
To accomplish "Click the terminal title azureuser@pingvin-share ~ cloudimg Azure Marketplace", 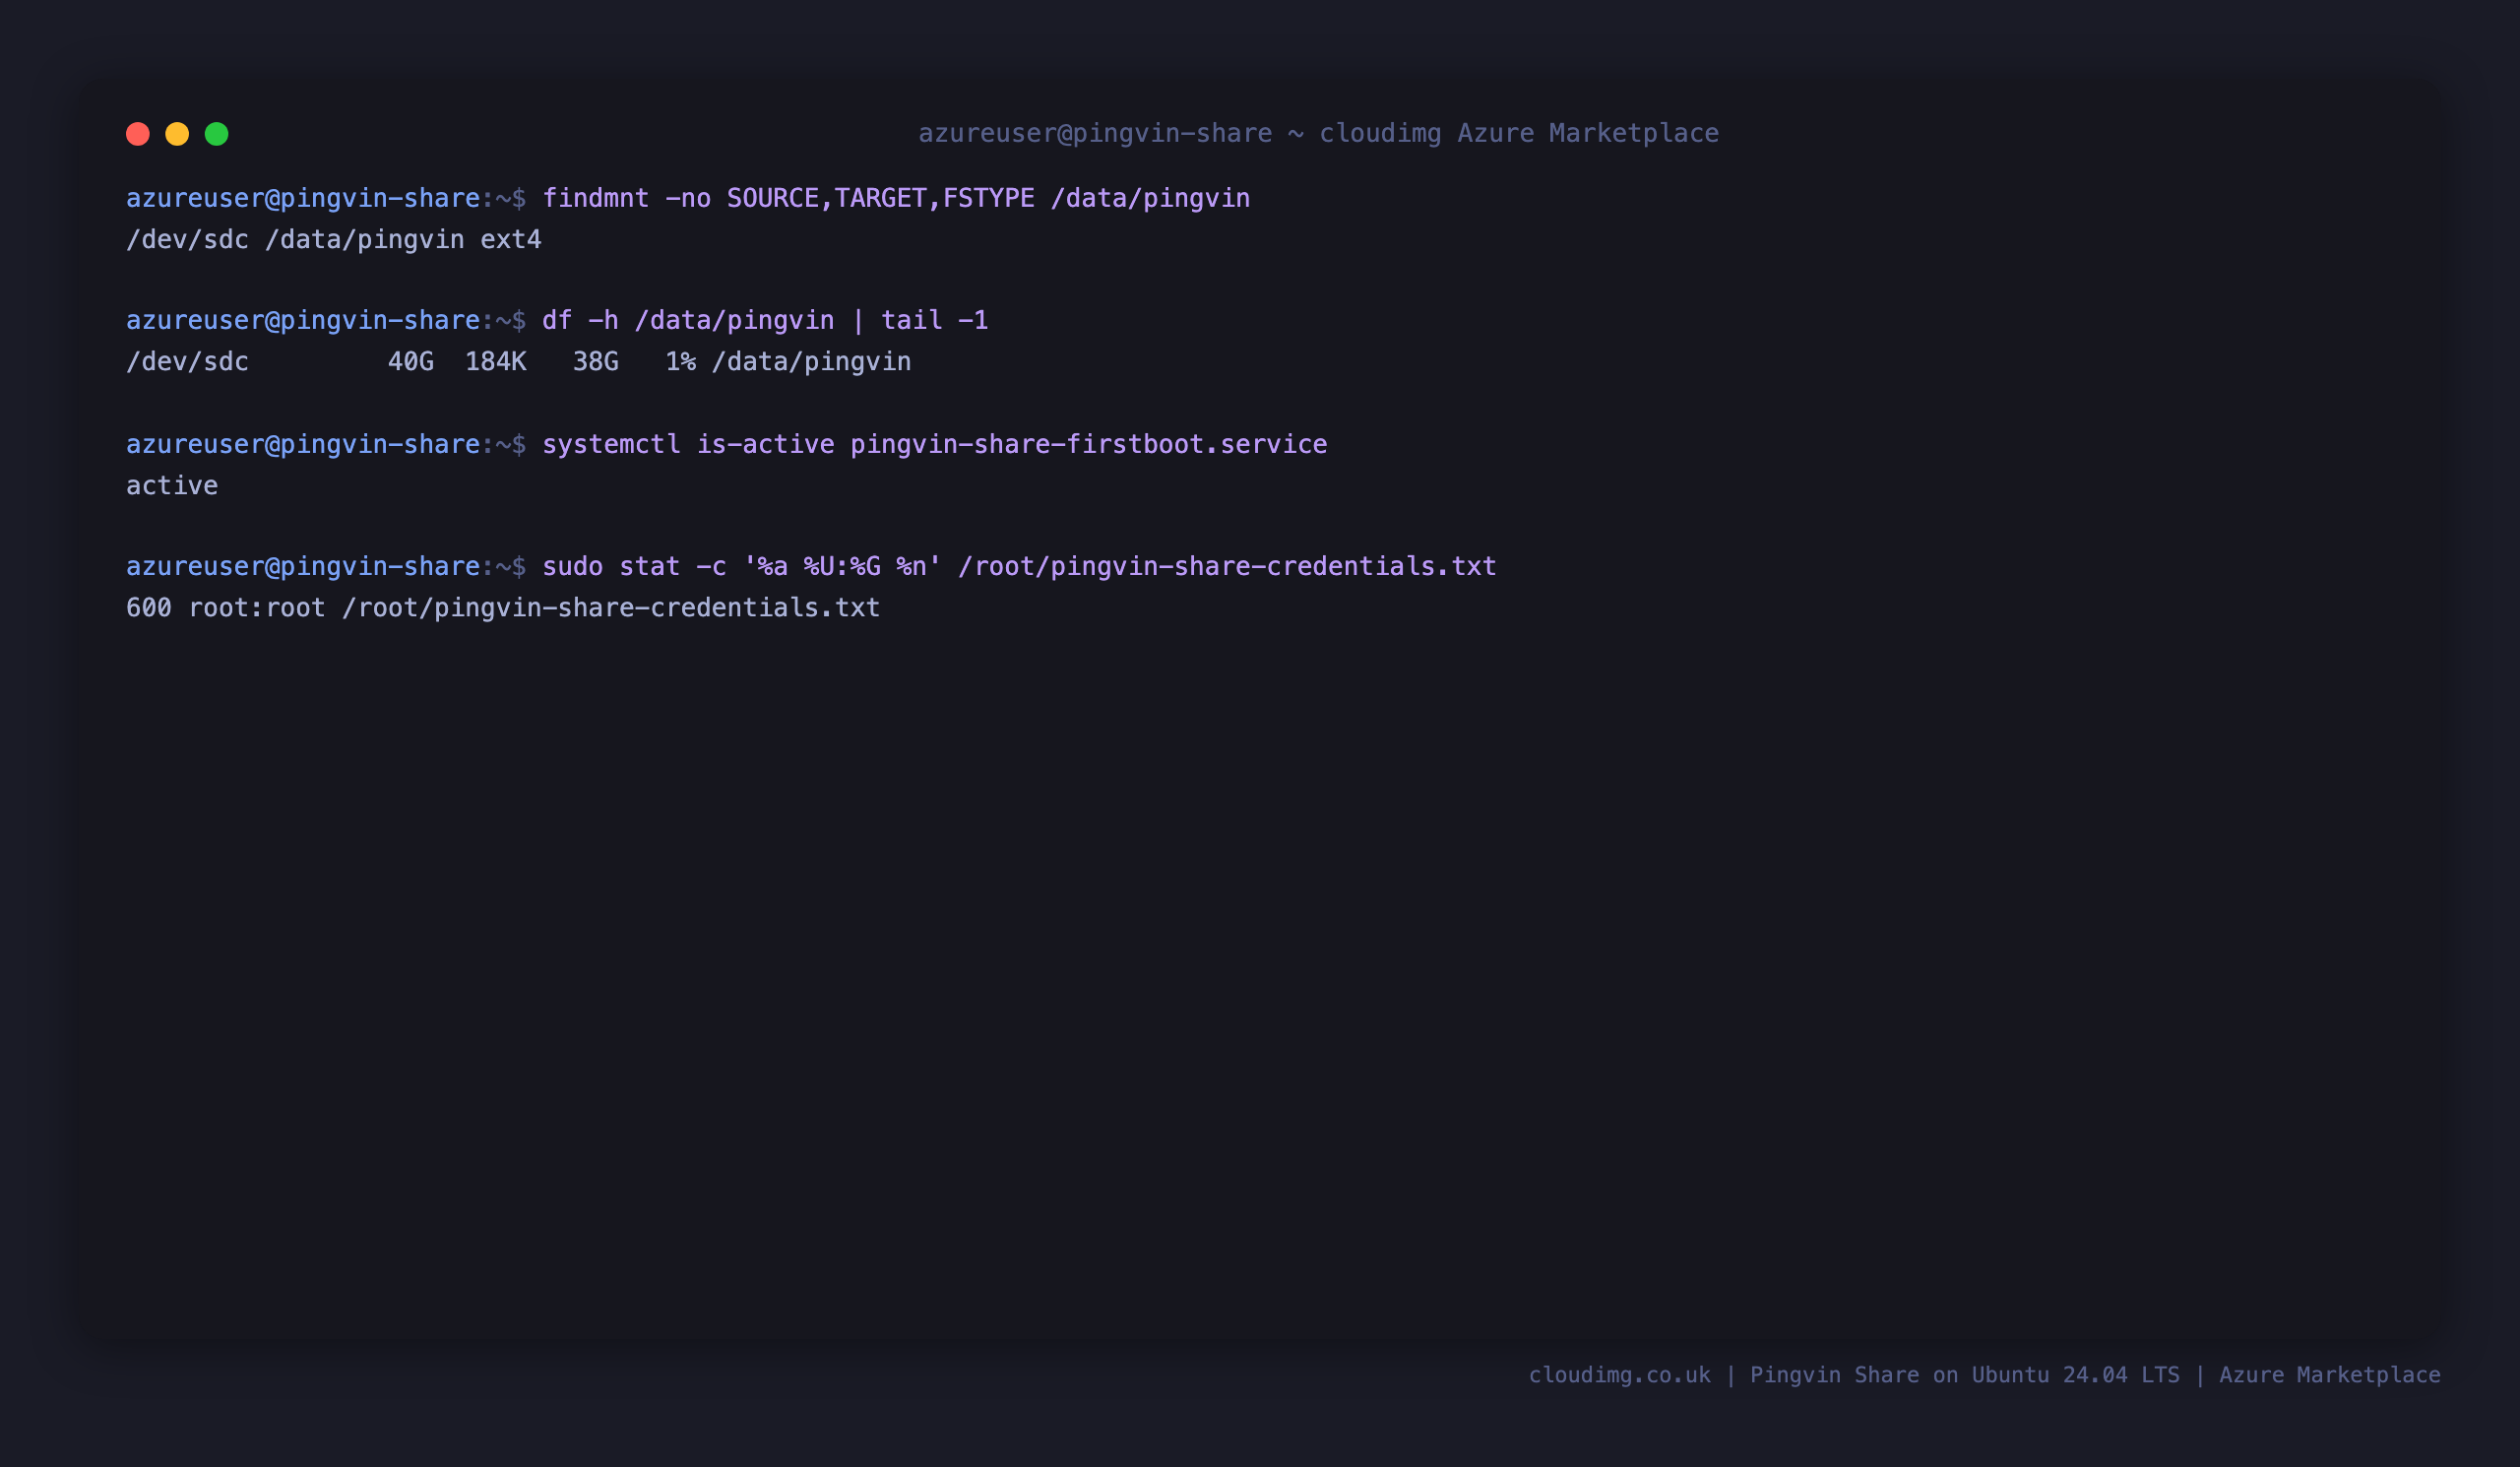I will tap(1318, 133).
